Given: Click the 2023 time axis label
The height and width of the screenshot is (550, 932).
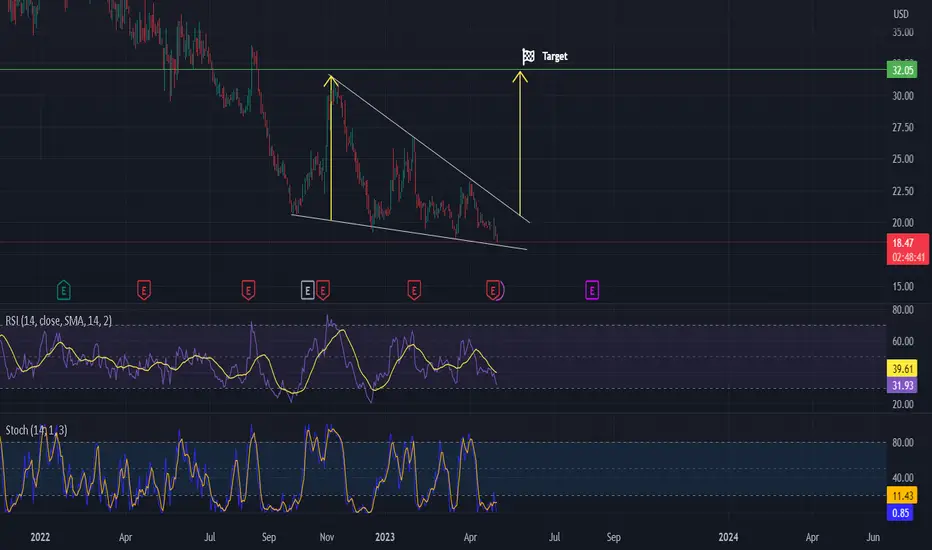Looking at the screenshot, I should [x=385, y=537].
